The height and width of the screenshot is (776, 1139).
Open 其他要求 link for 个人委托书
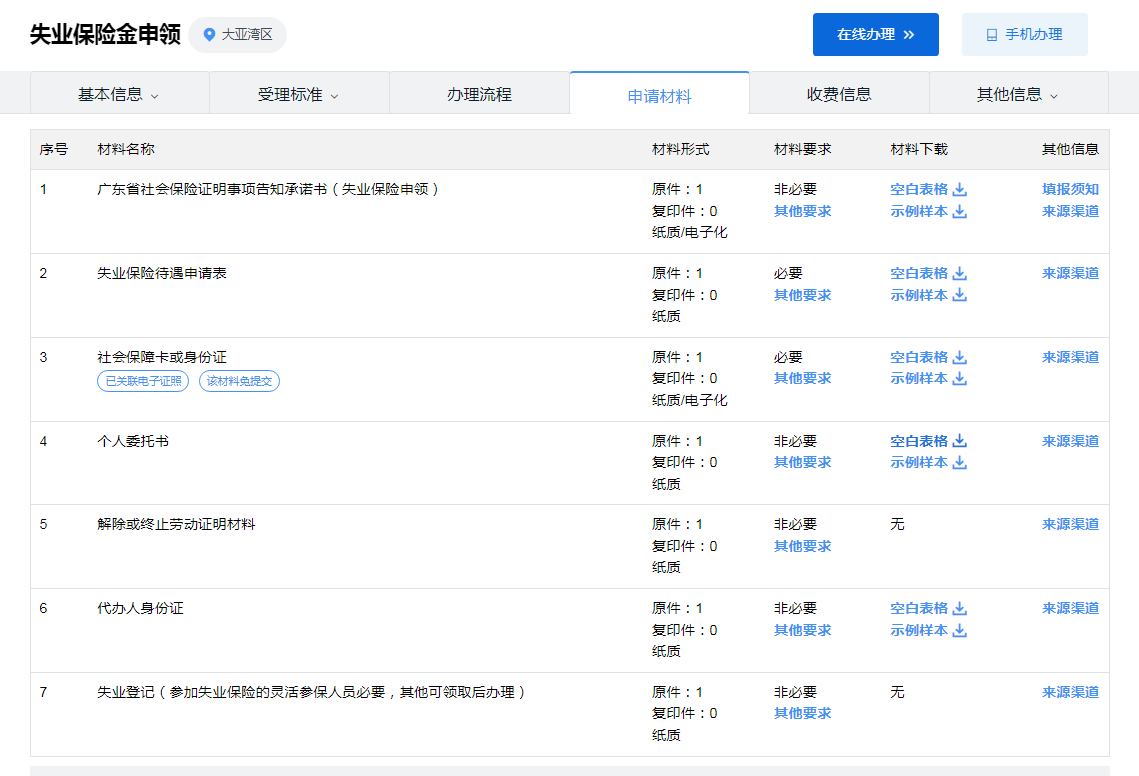[x=803, y=462]
